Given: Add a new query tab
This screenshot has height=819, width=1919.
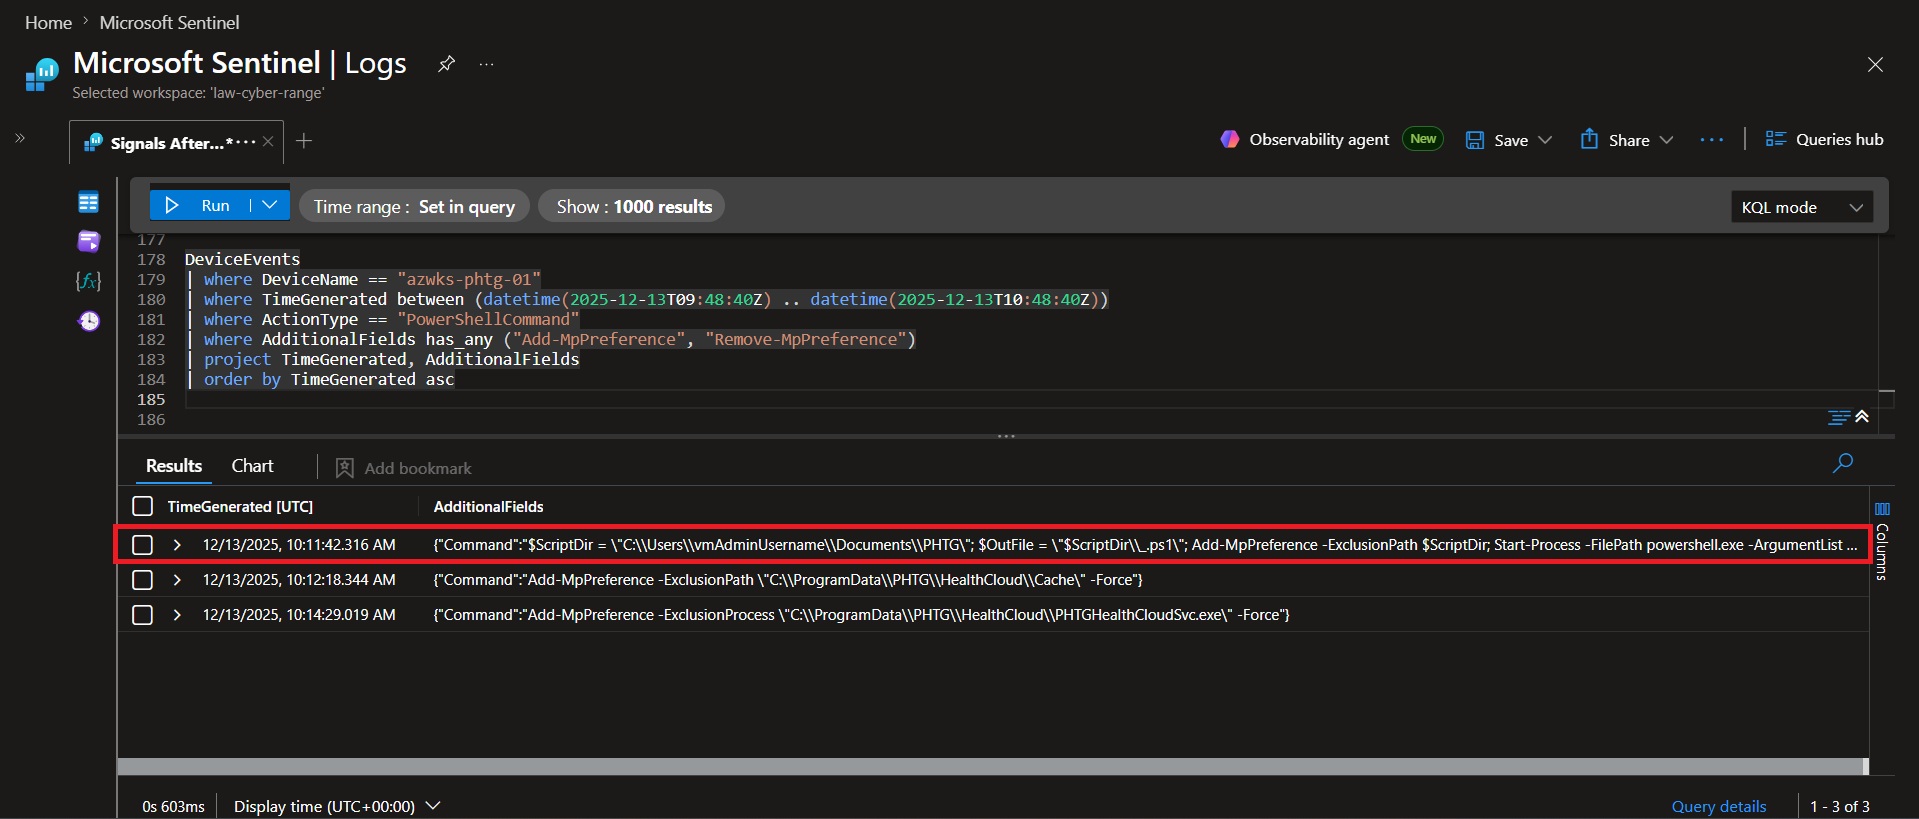Looking at the screenshot, I should [x=304, y=141].
